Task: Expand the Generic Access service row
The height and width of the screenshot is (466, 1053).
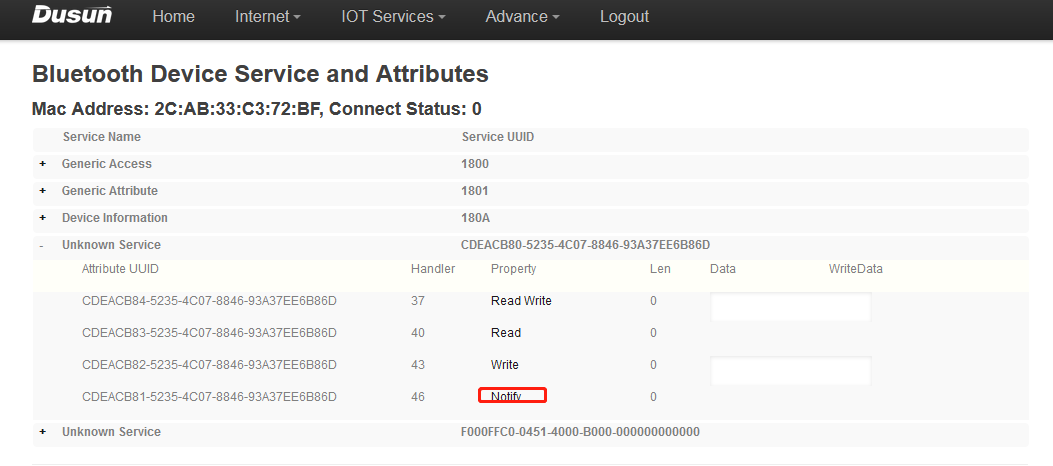Action: tap(42, 164)
